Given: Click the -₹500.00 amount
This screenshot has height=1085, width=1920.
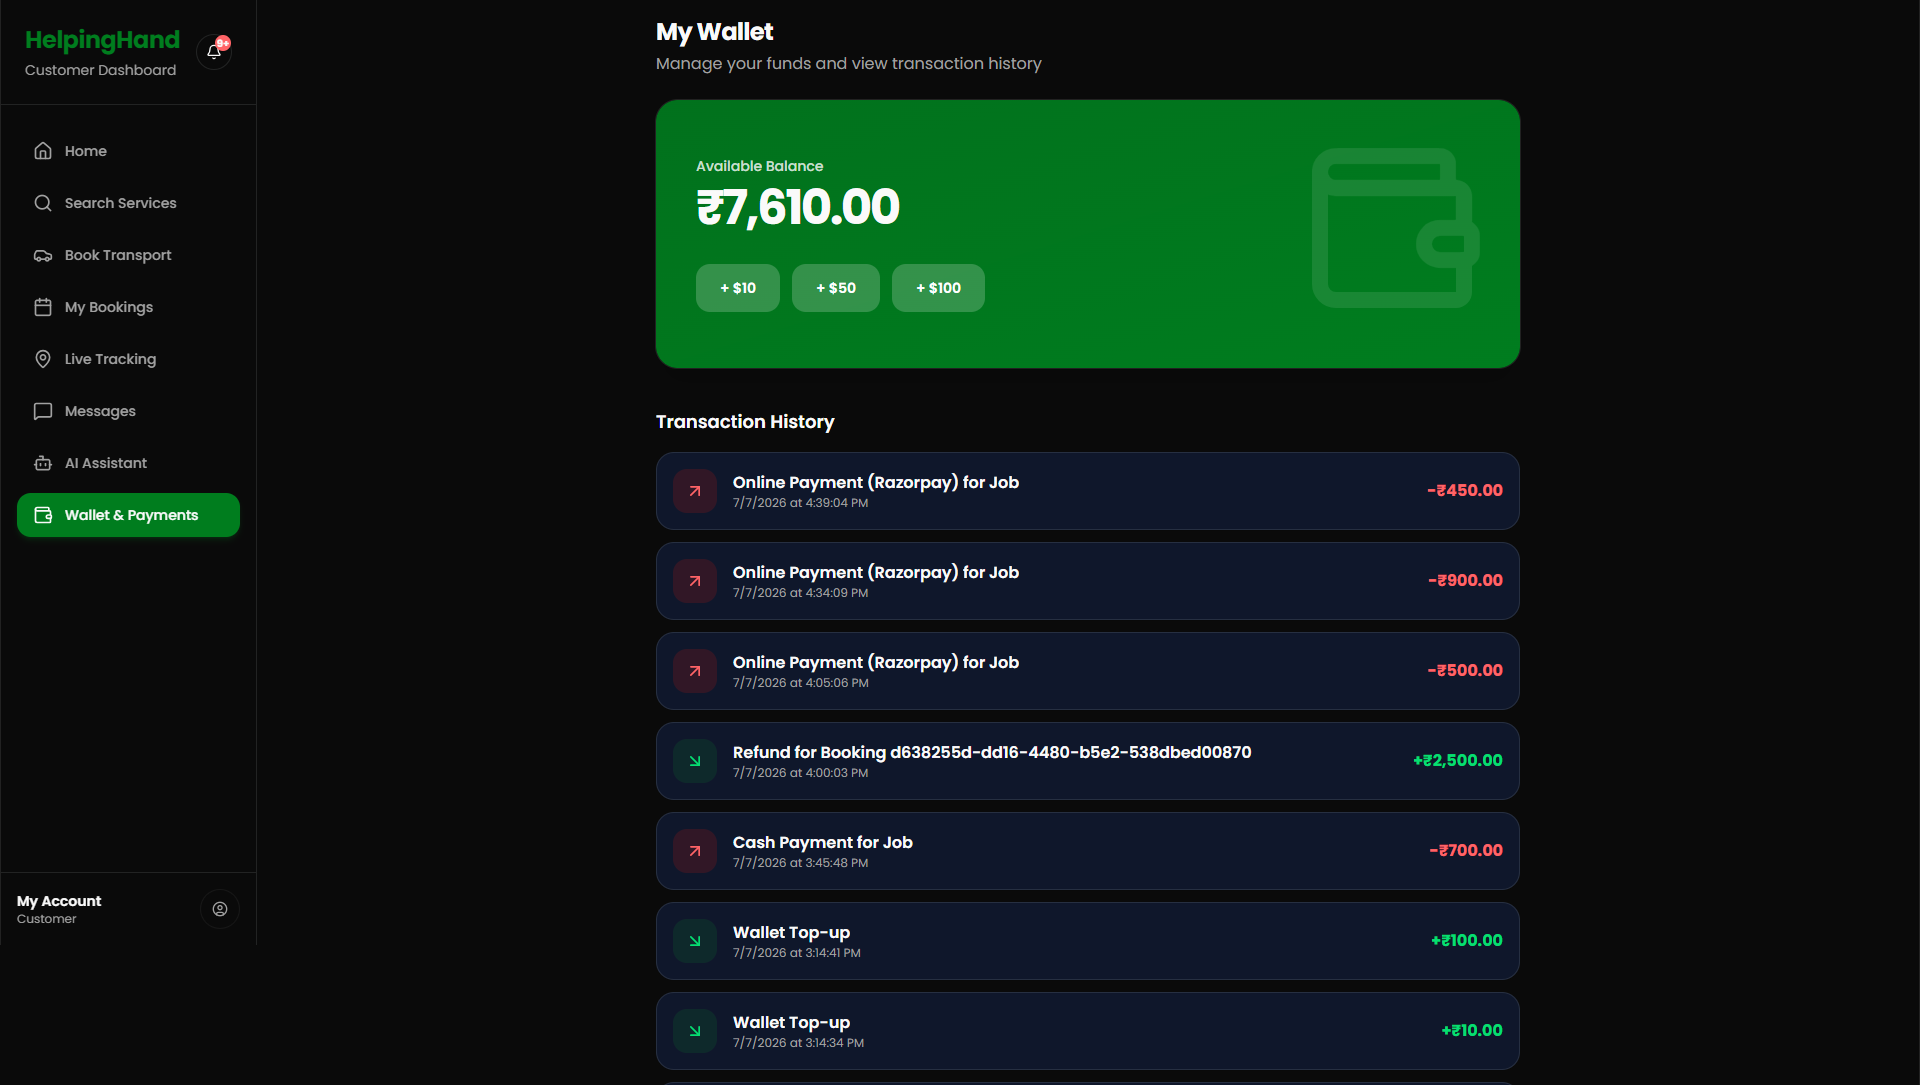Looking at the screenshot, I should pyautogui.click(x=1465, y=670).
